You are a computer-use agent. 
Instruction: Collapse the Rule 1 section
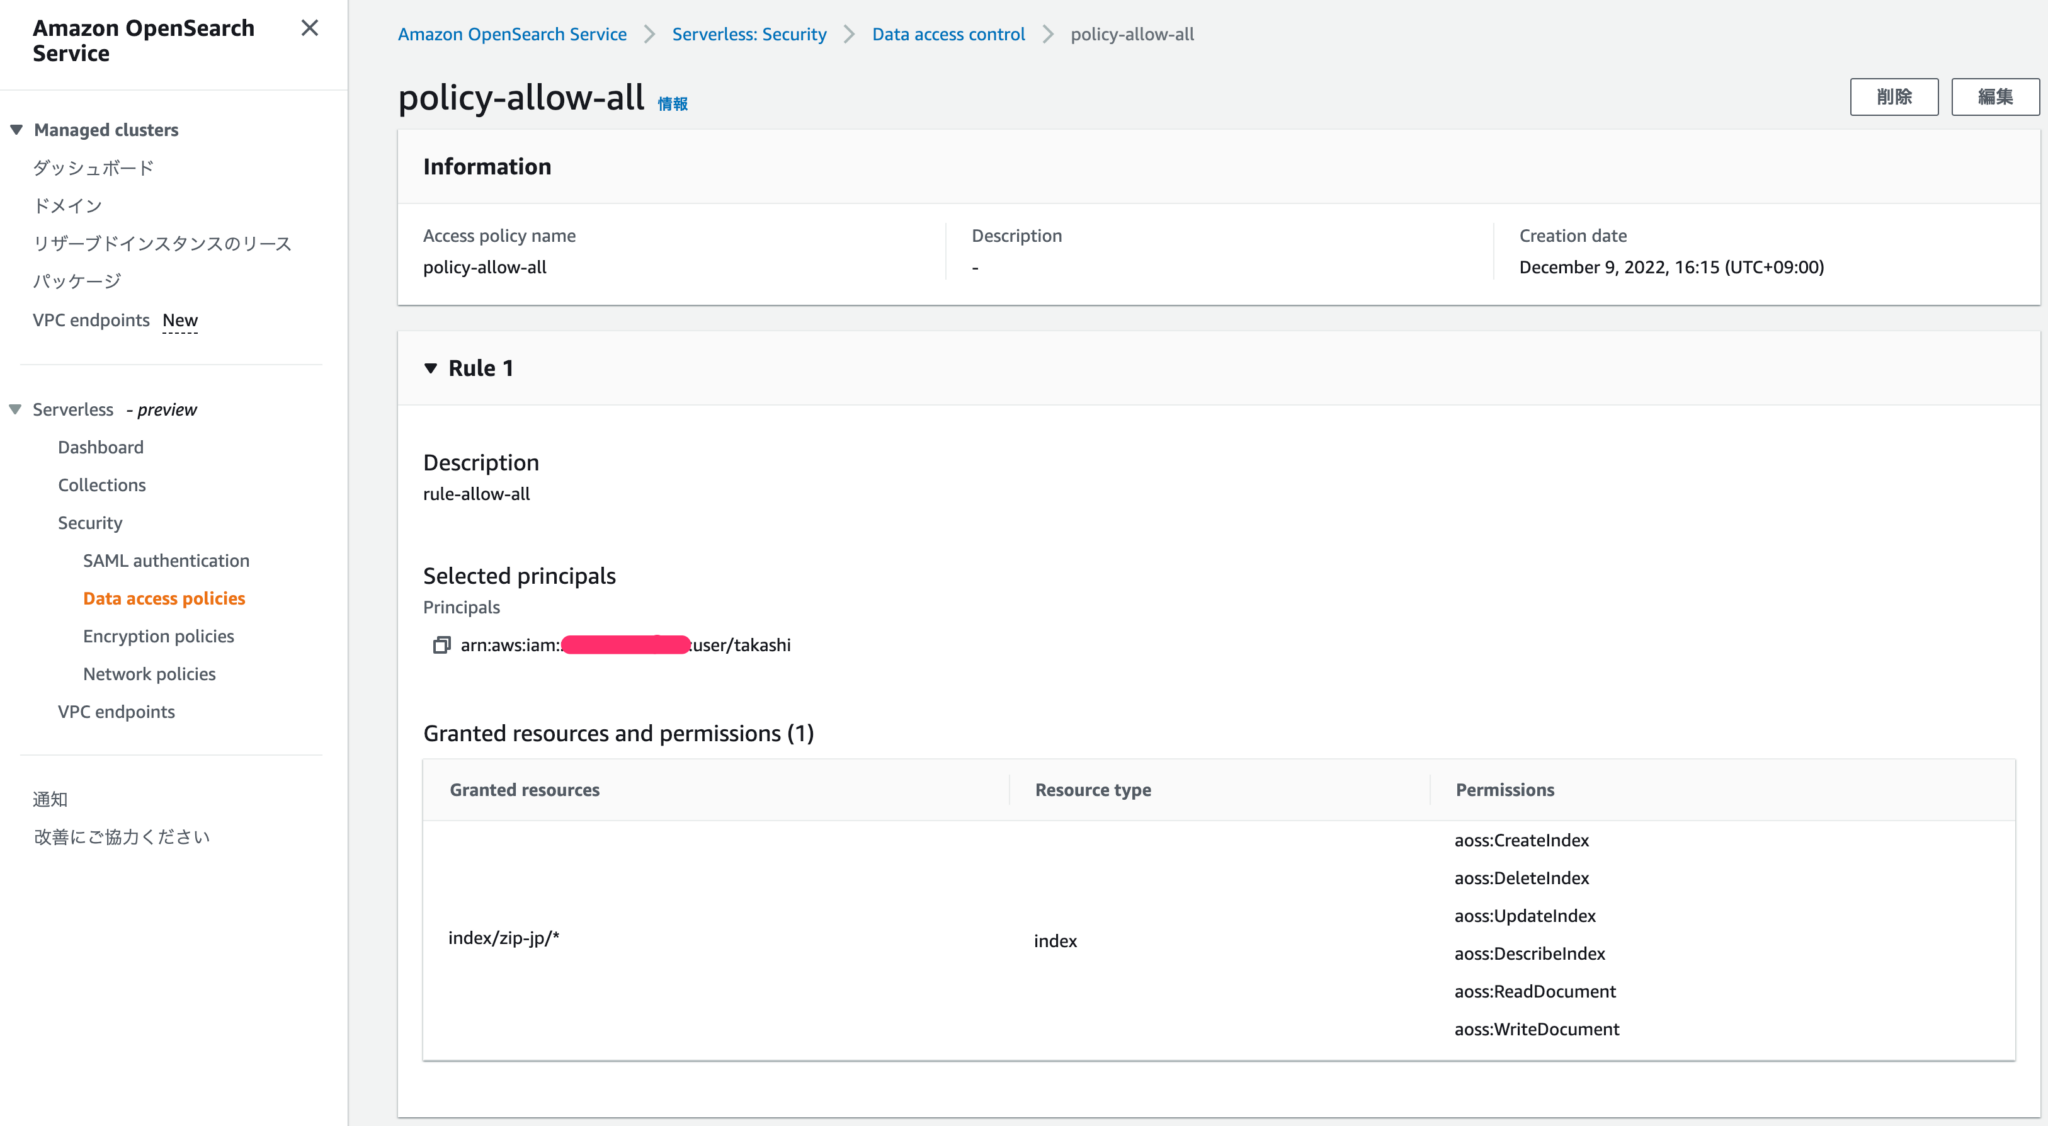pyautogui.click(x=430, y=368)
